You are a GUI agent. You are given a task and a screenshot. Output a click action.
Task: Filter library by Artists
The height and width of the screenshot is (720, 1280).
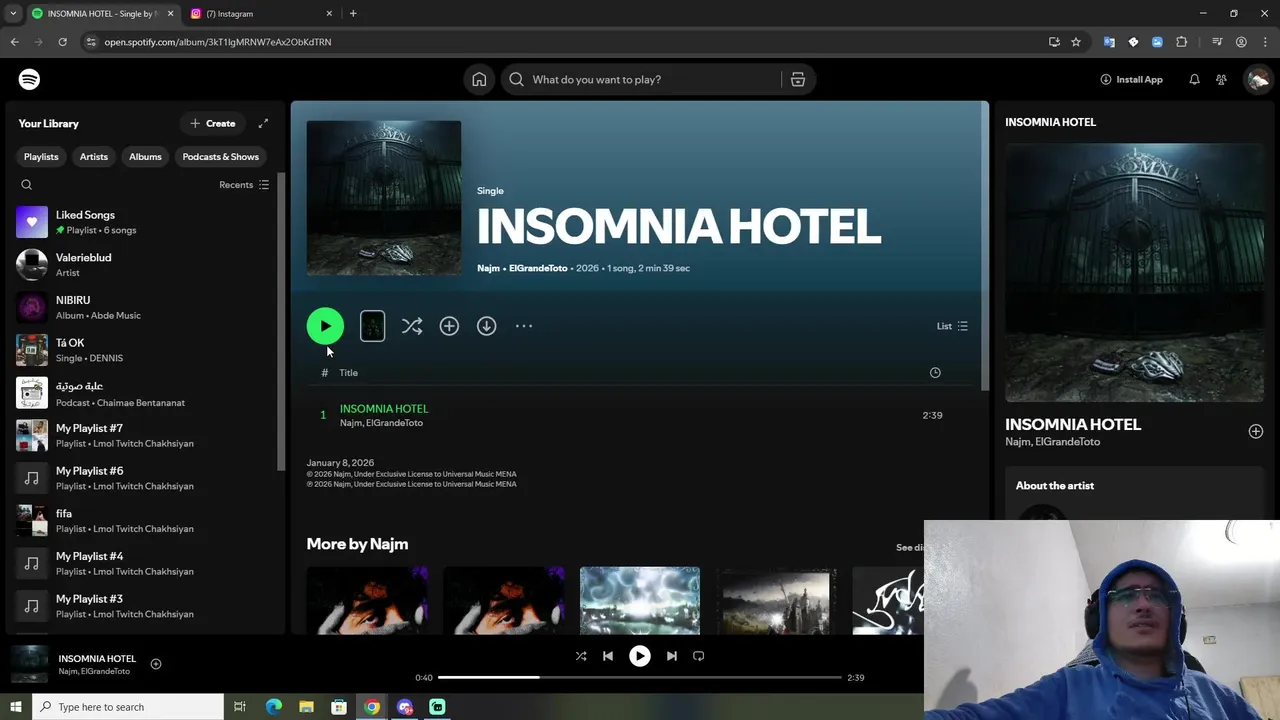[94, 157]
